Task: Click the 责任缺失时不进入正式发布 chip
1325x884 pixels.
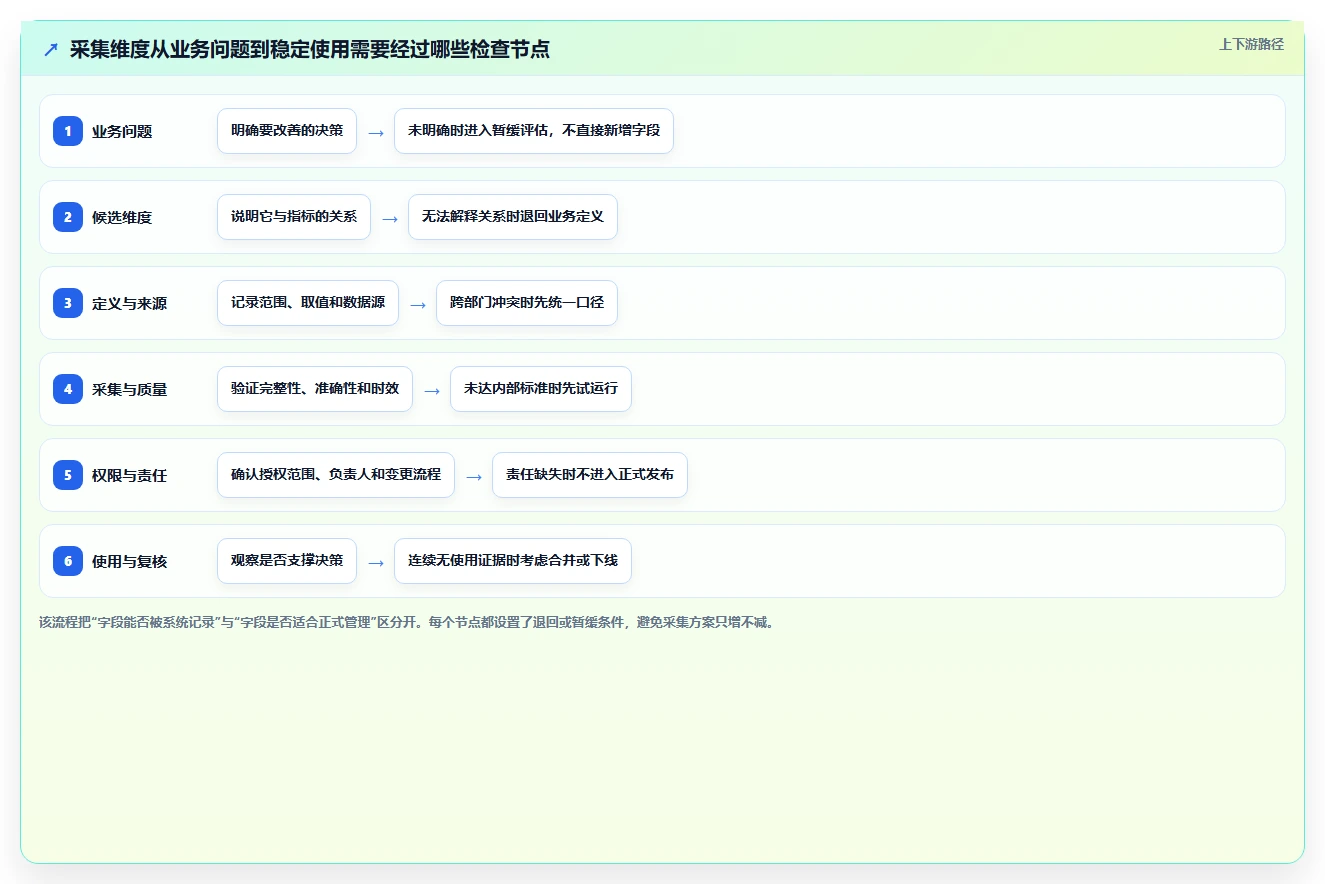Action: coord(590,475)
